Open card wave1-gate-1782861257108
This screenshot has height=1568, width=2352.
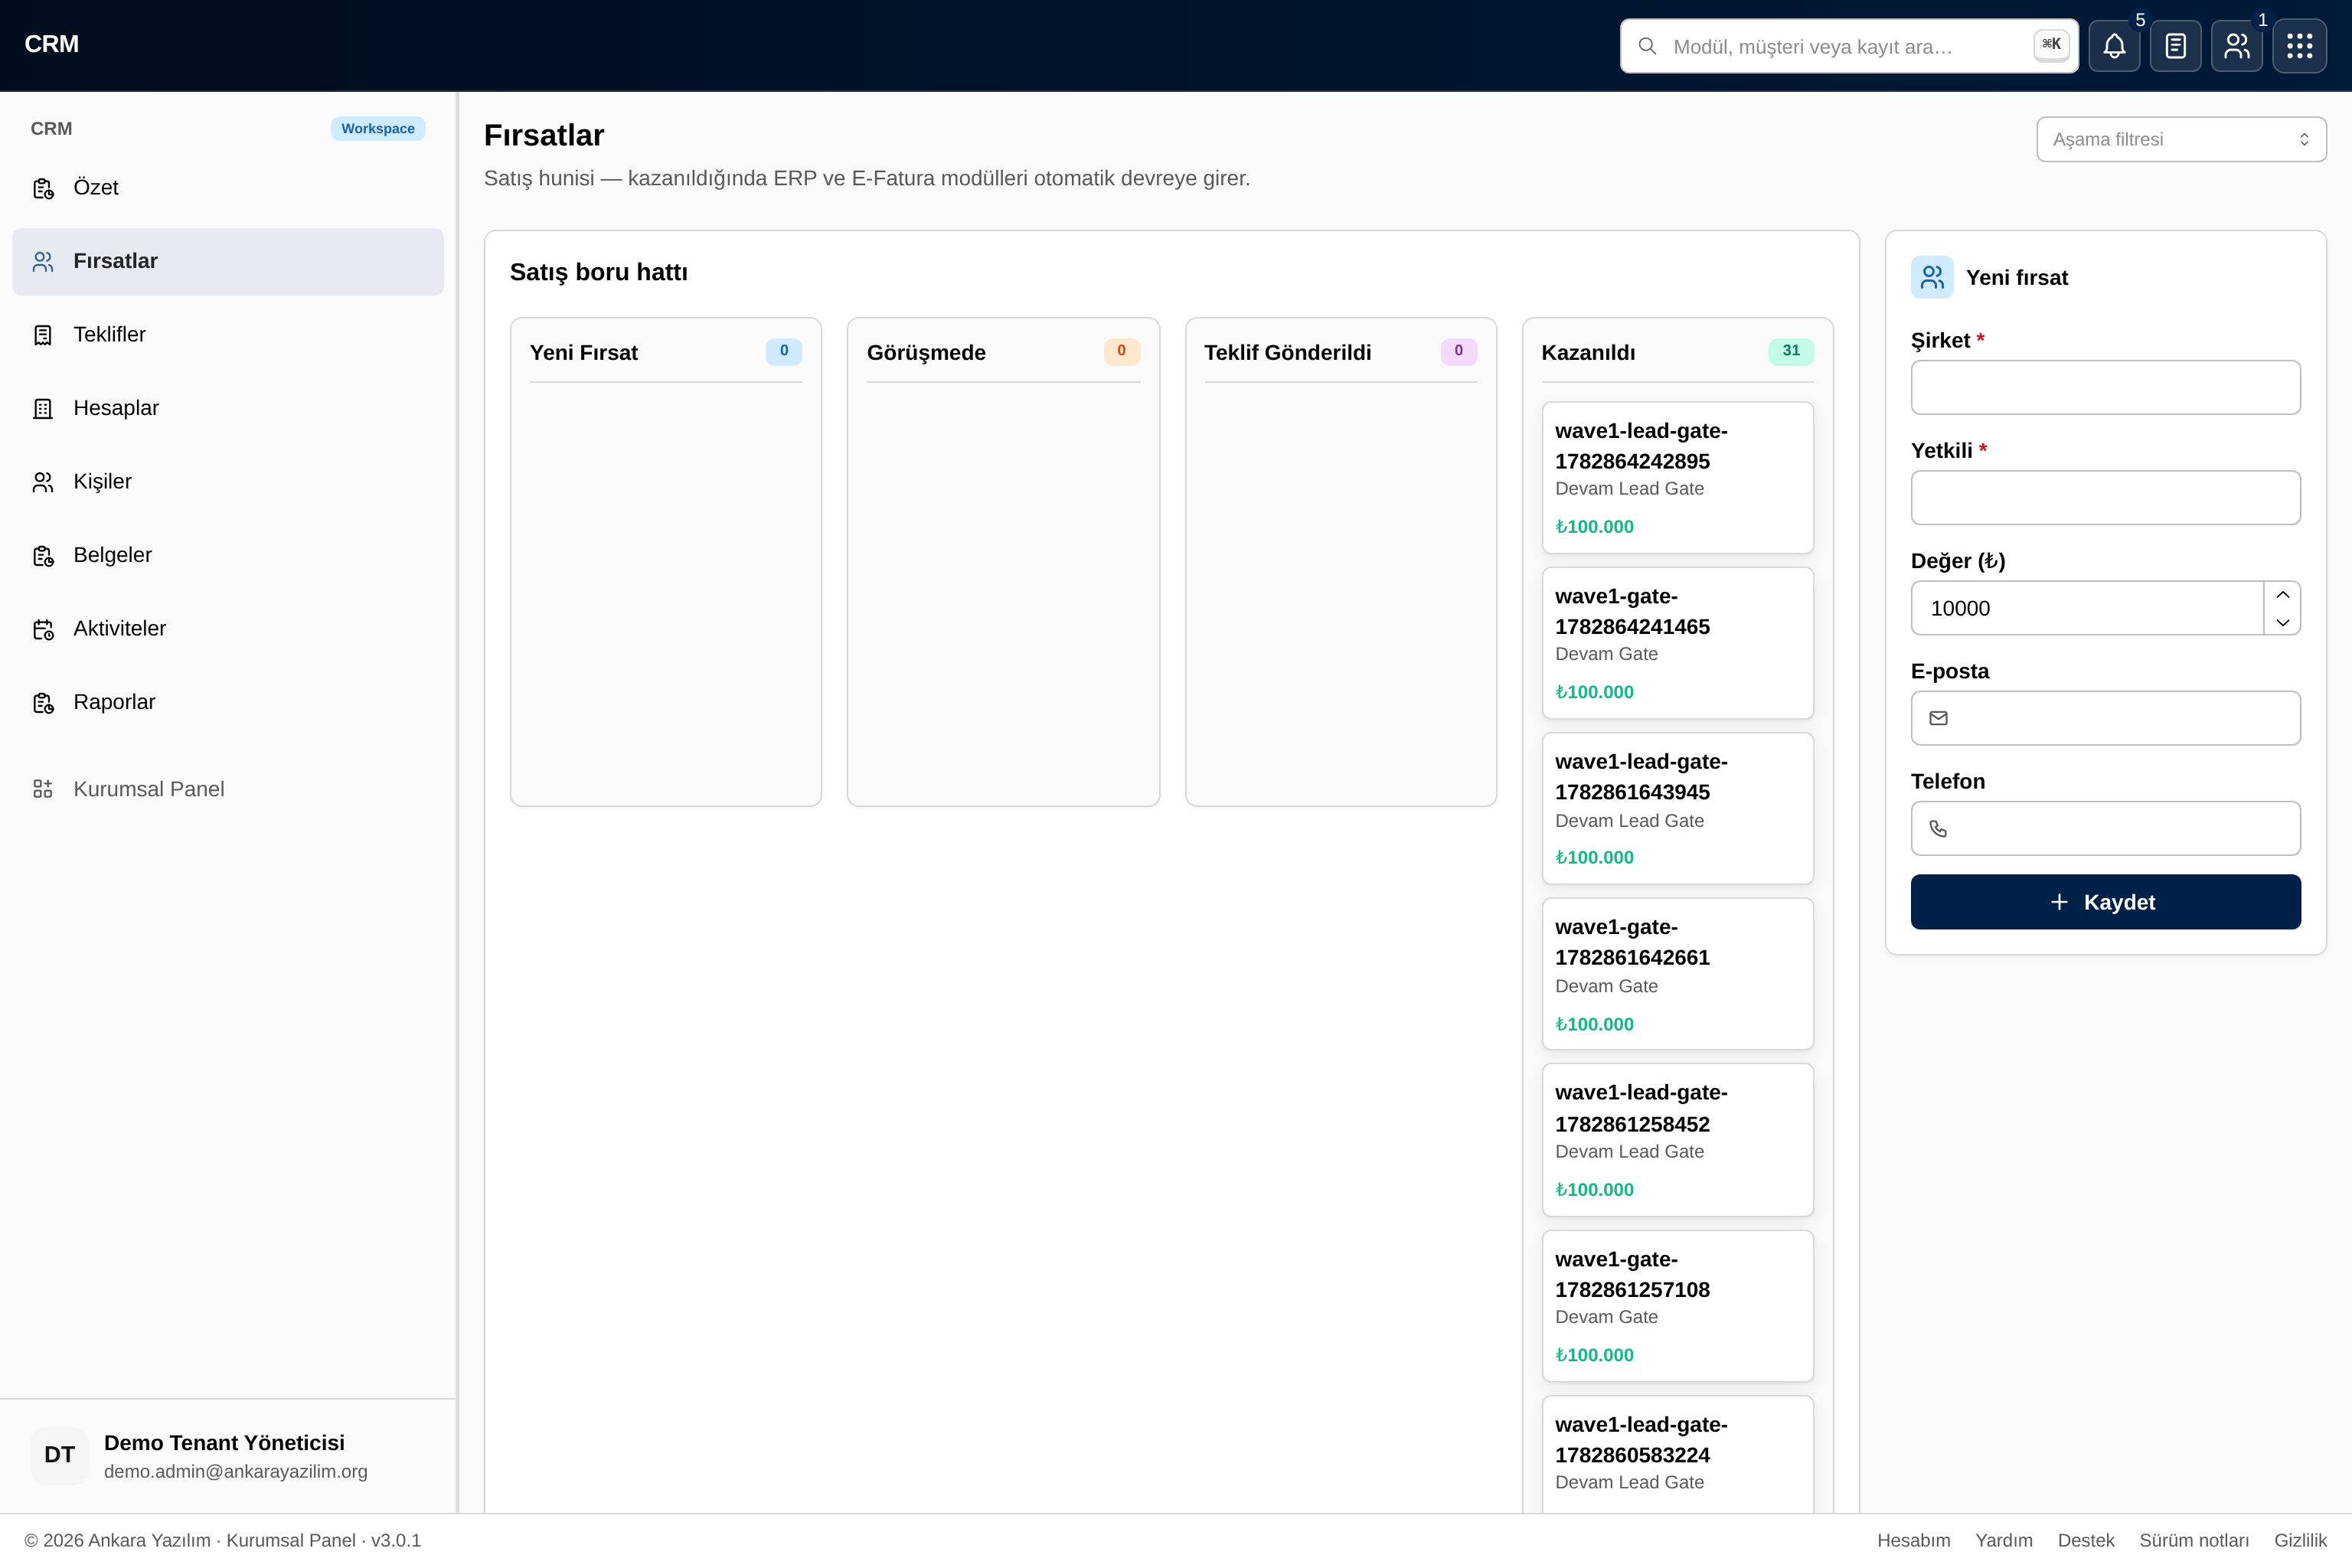1677,1306
